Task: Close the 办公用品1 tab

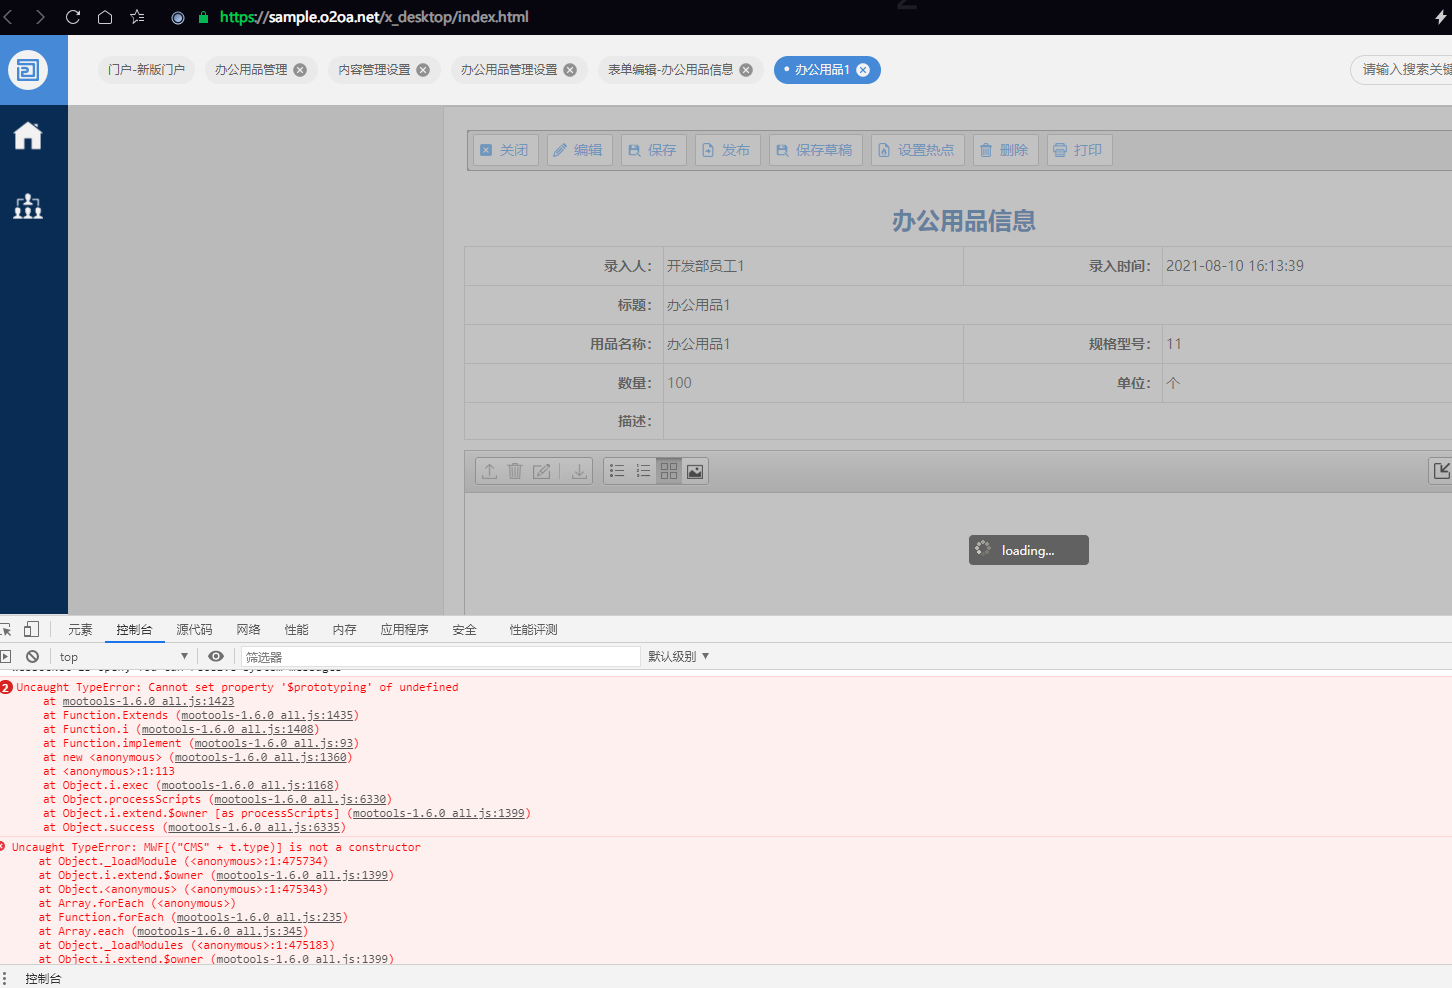Action: 863,70
